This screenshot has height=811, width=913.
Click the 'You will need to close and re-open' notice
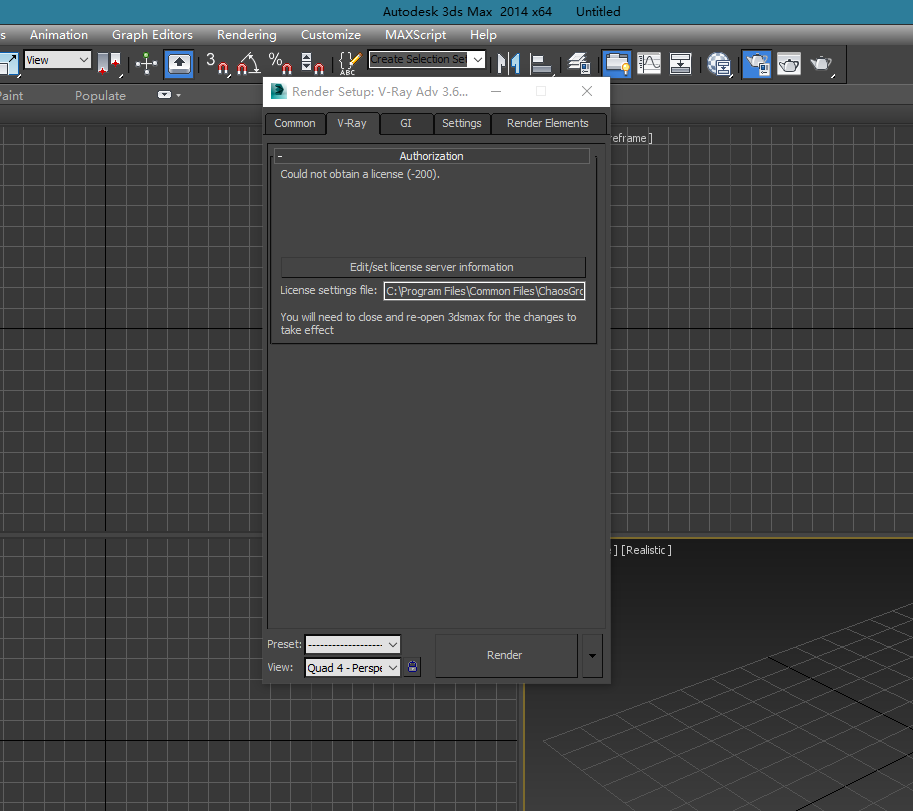(428, 324)
